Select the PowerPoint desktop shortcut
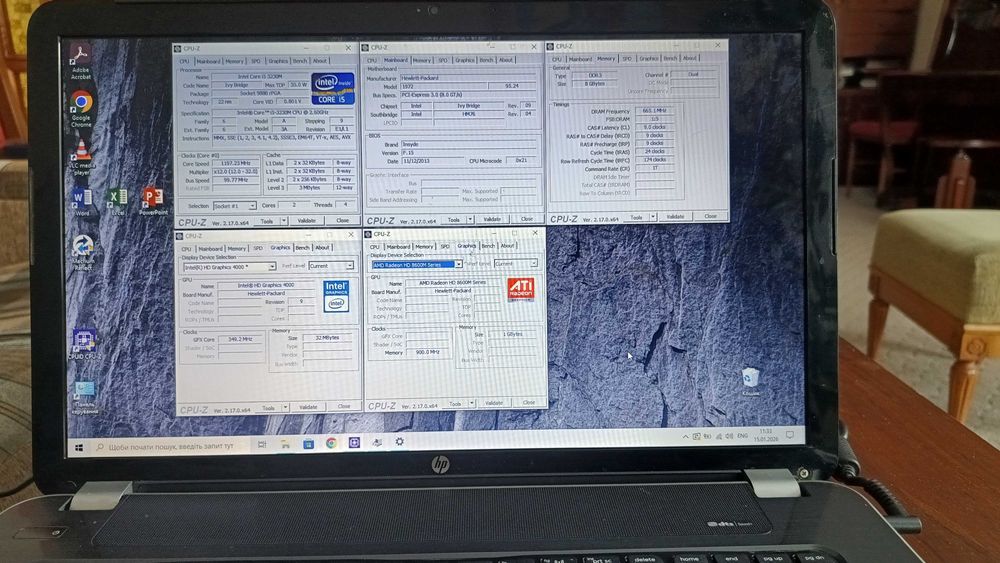 pos(153,200)
